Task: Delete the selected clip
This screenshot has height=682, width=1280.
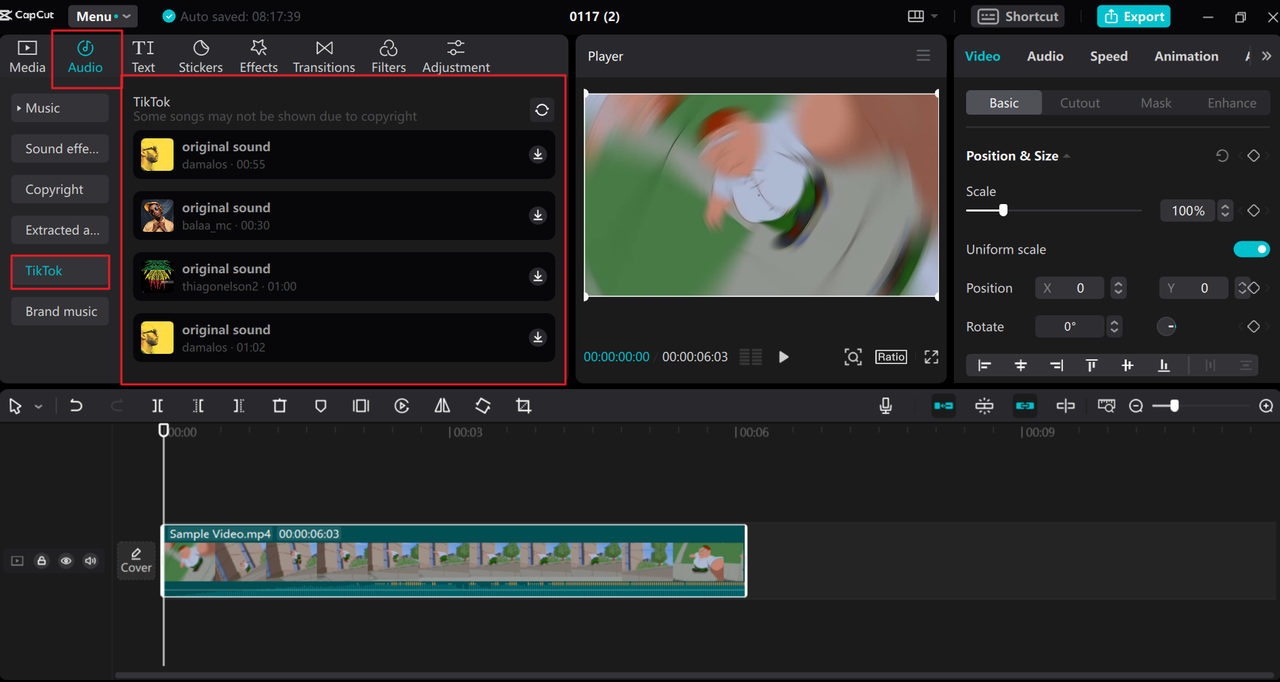Action: point(280,406)
